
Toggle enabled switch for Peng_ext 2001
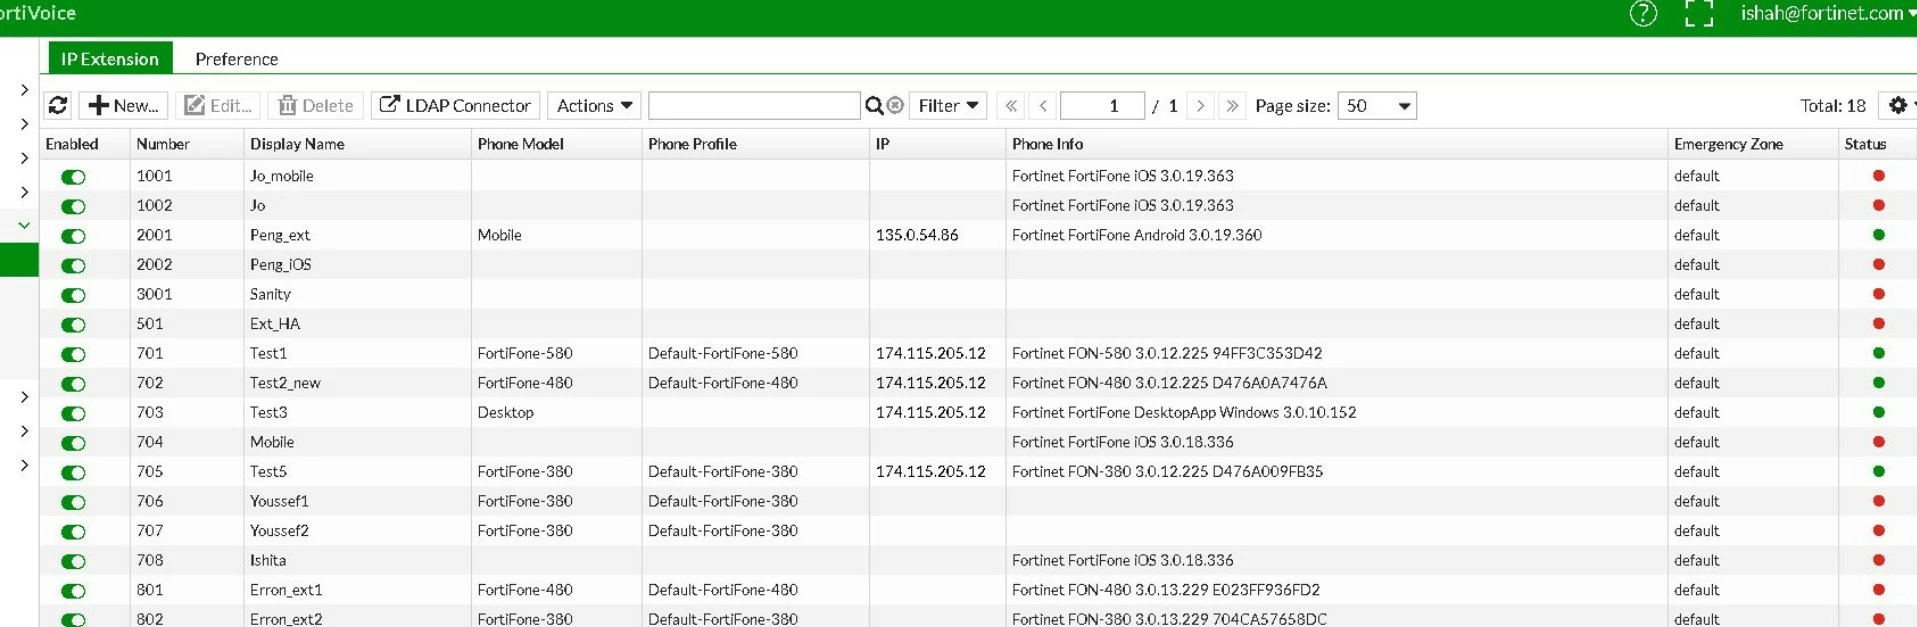[x=73, y=236]
